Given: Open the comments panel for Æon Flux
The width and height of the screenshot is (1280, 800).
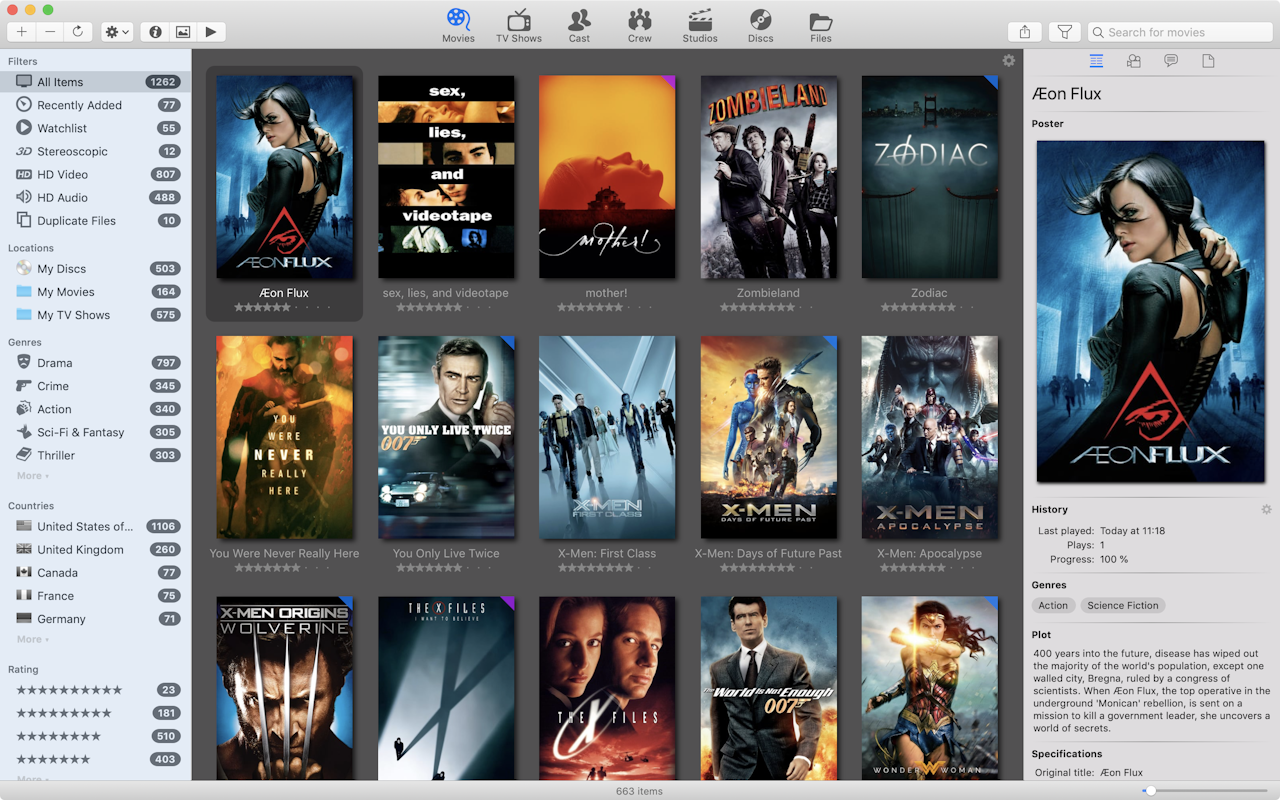Looking at the screenshot, I should [1169, 60].
